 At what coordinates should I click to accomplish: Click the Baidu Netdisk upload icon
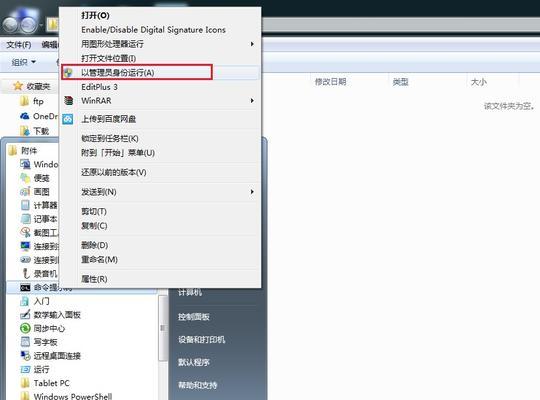pyautogui.click(x=68, y=119)
